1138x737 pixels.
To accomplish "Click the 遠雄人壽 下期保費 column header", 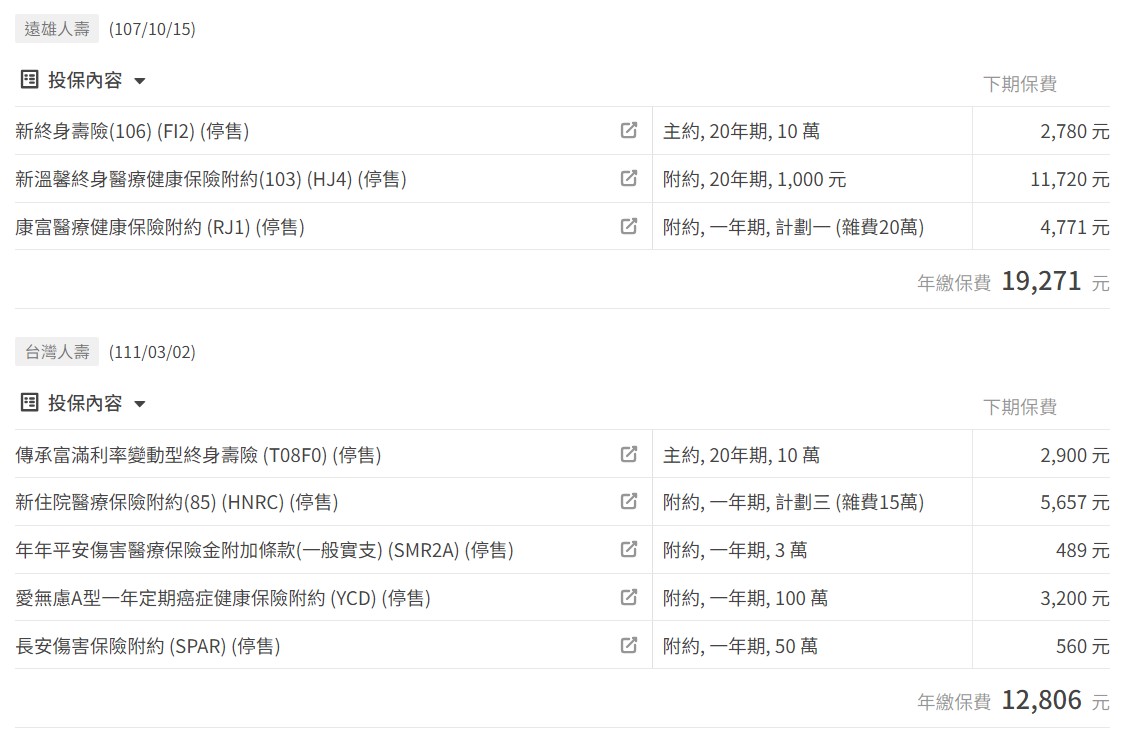I will pos(1020,84).
